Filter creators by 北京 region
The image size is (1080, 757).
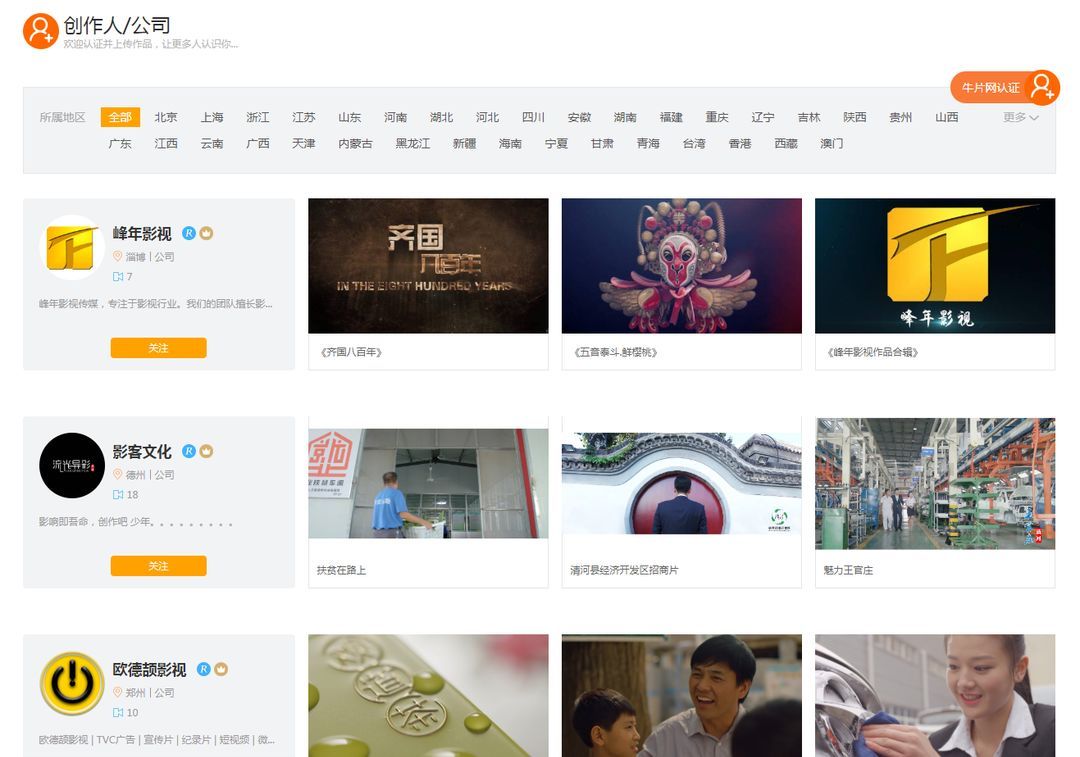point(166,117)
